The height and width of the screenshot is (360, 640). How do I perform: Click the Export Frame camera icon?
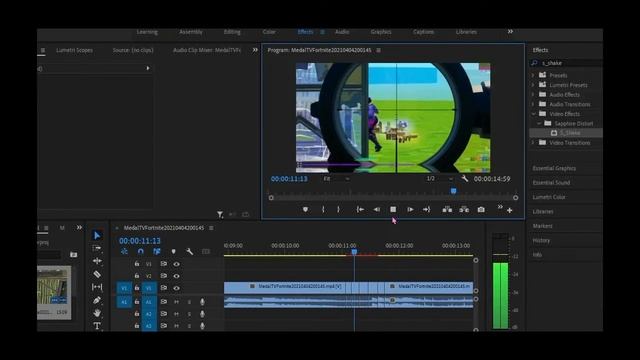(x=481, y=209)
